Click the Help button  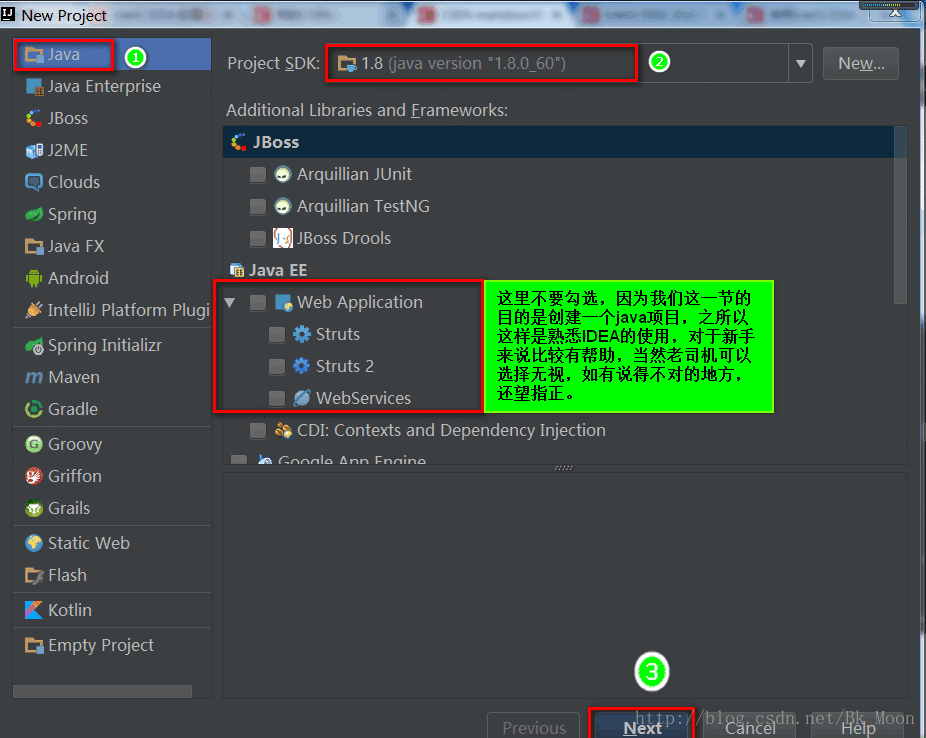858,727
